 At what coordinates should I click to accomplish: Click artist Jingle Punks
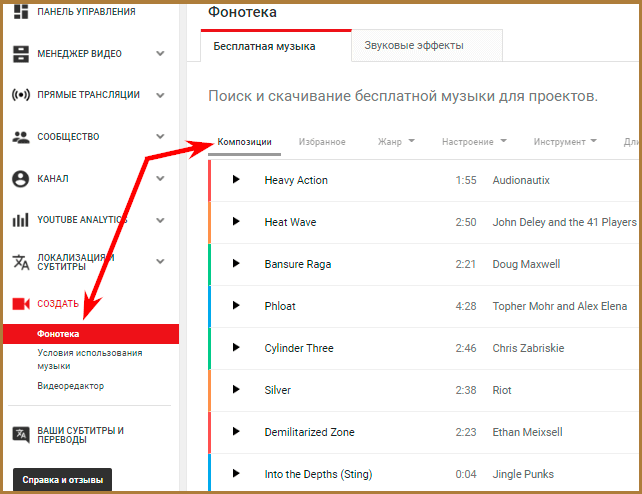pyautogui.click(x=523, y=474)
